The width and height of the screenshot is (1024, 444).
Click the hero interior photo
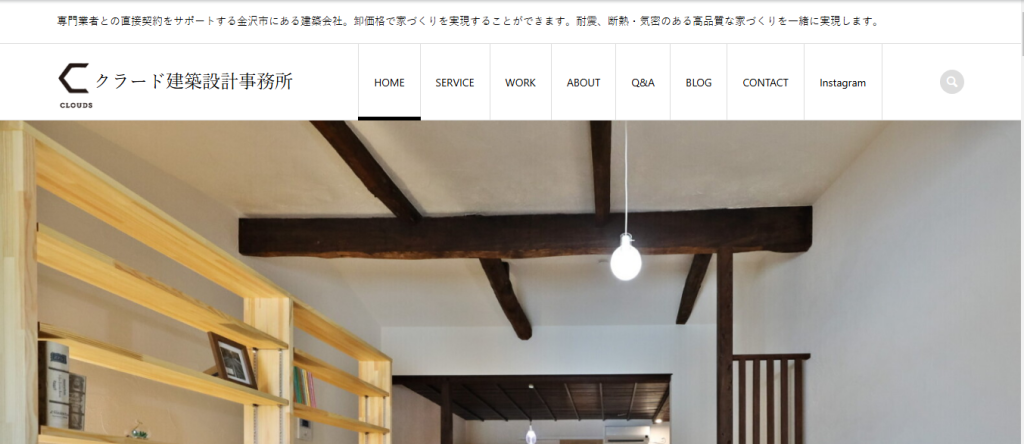click(511, 282)
